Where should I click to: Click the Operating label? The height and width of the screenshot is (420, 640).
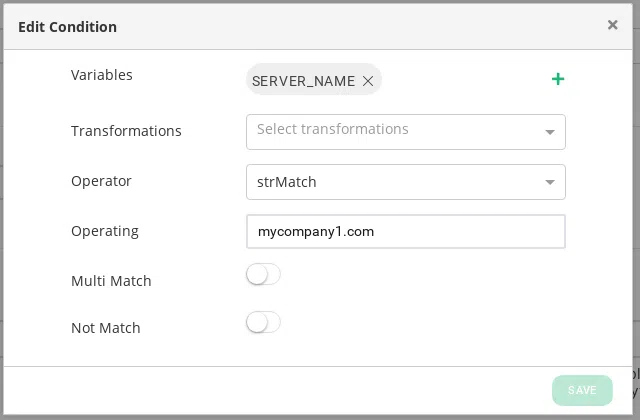(x=105, y=231)
